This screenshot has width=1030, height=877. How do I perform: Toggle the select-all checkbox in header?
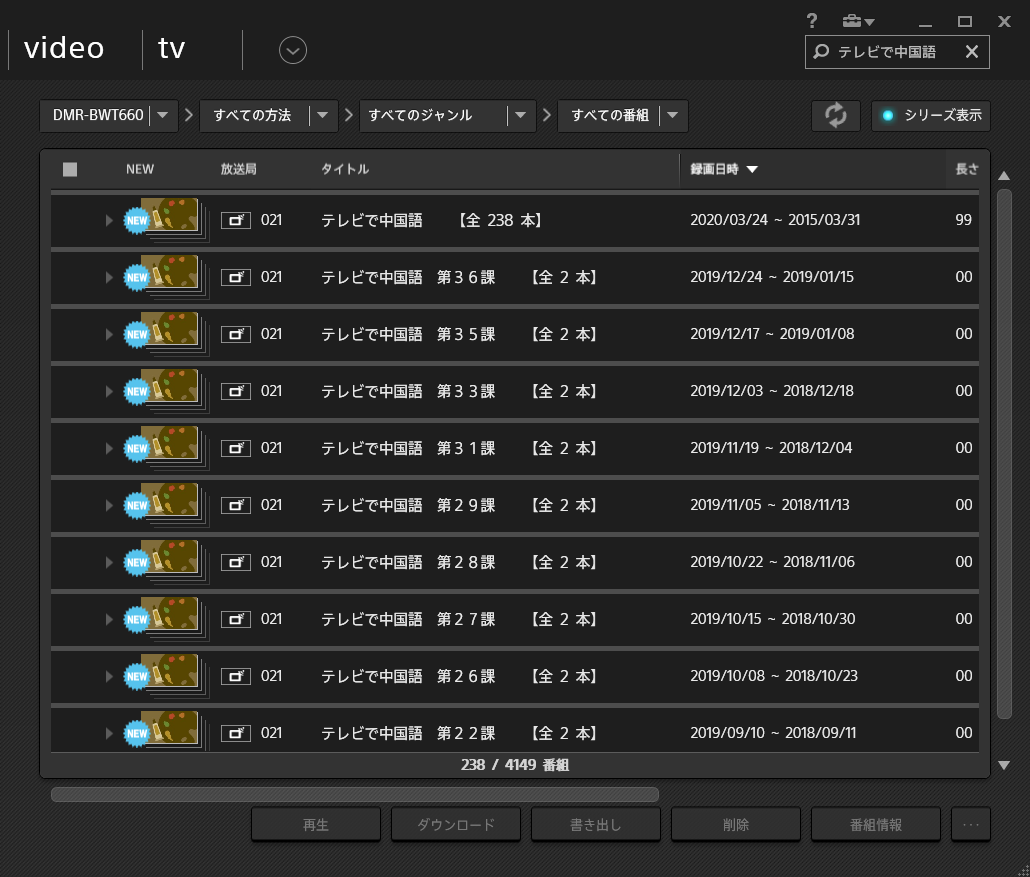pyautogui.click(x=70, y=169)
